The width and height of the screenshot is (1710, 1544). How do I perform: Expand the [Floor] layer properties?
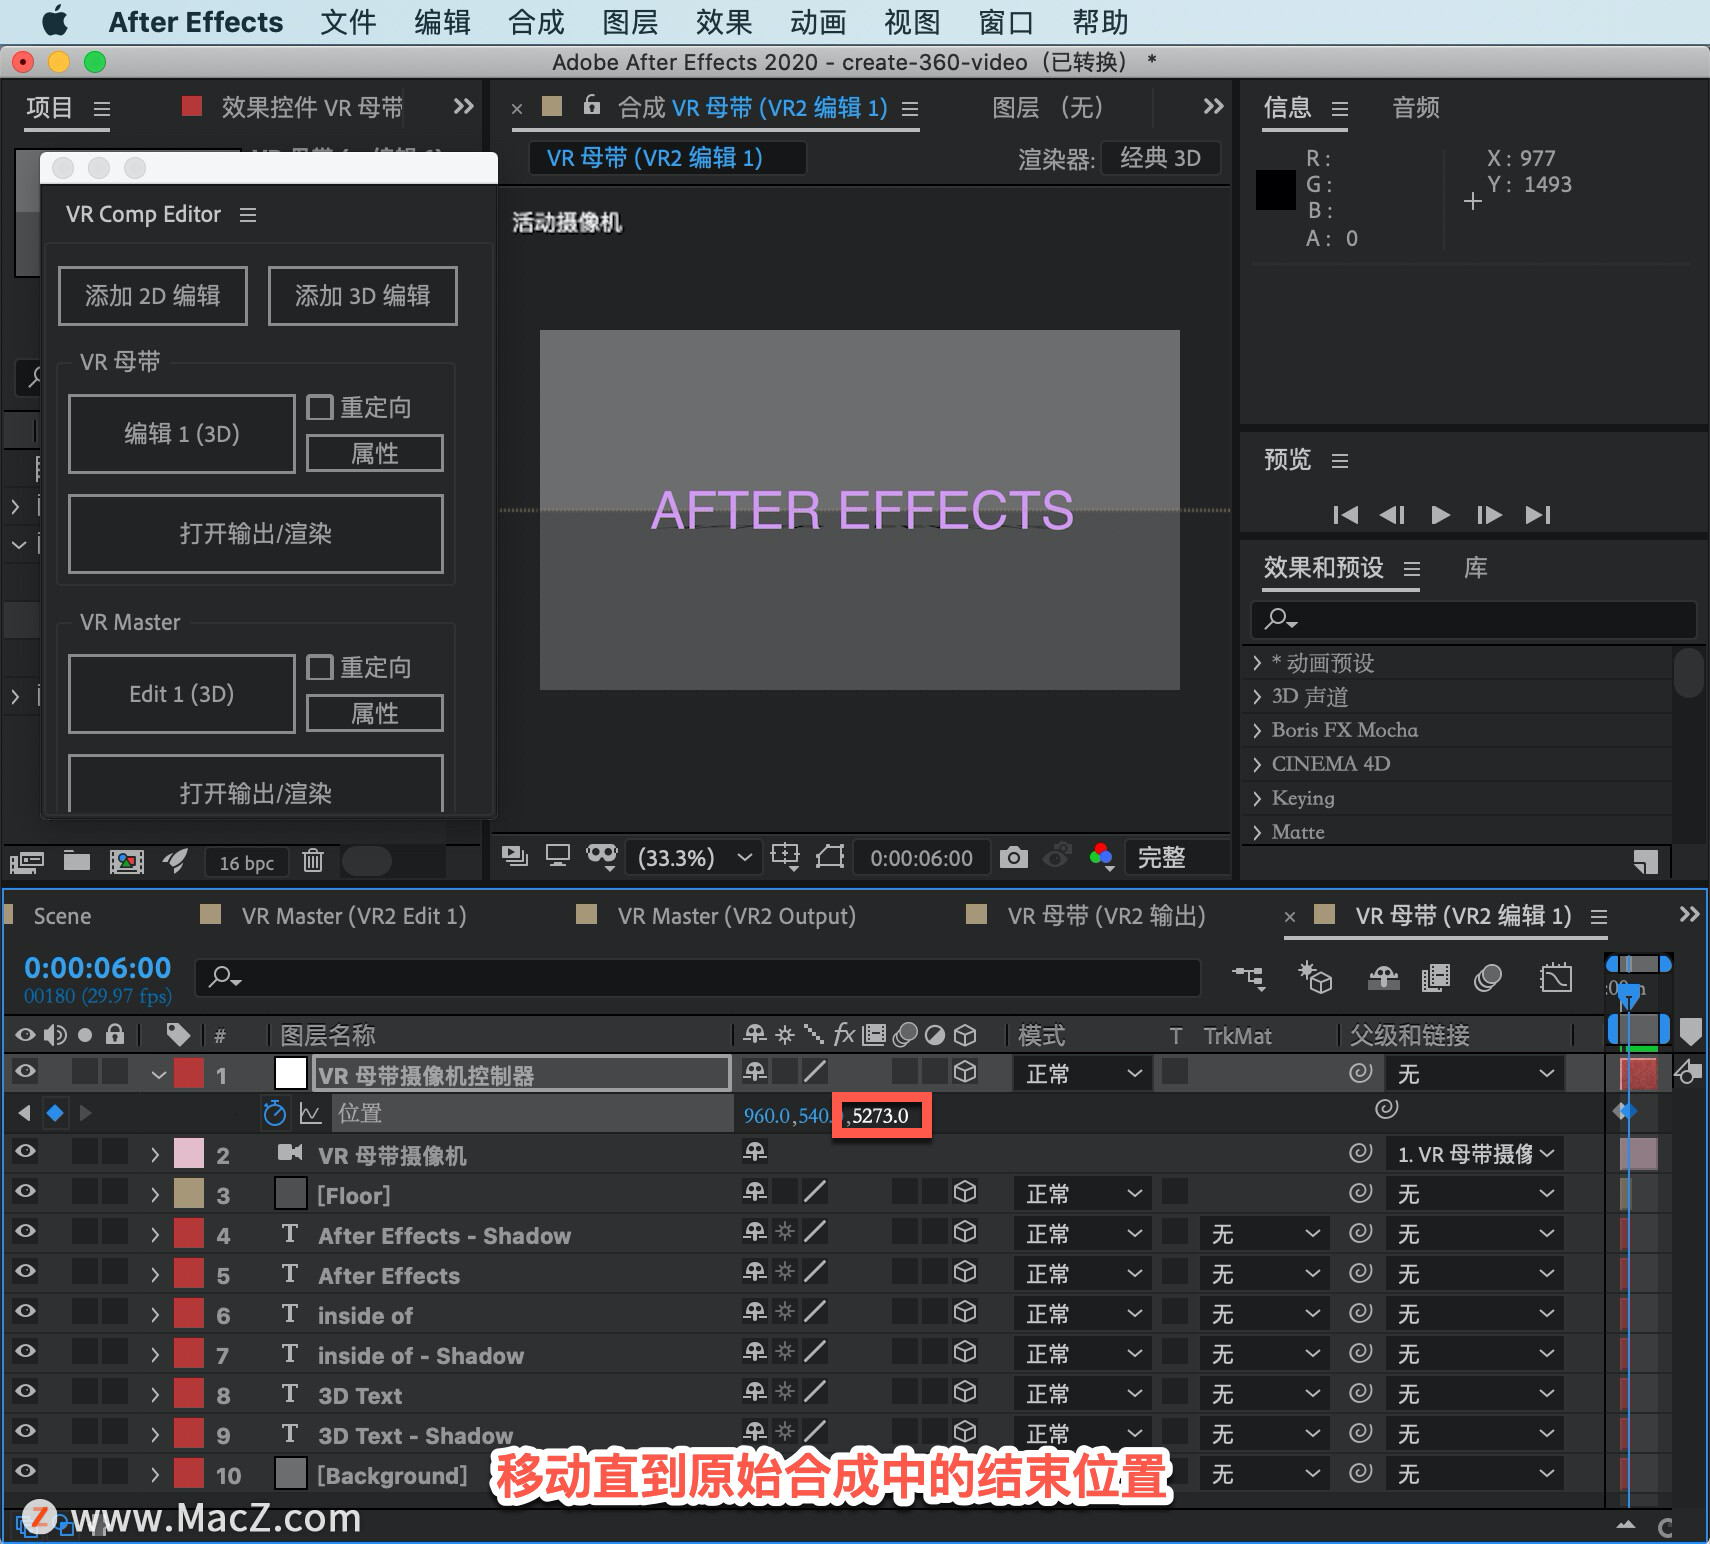click(155, 1194)
